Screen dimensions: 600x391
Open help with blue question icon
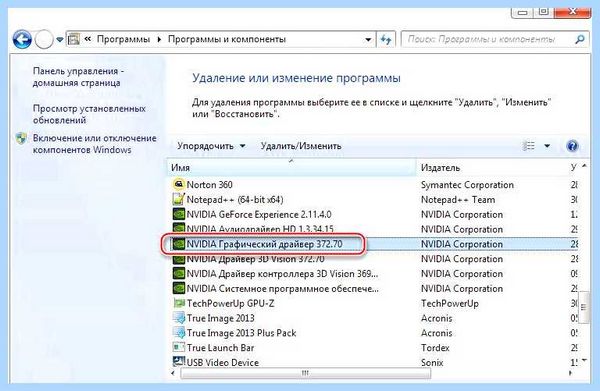[x=572, y=146]
